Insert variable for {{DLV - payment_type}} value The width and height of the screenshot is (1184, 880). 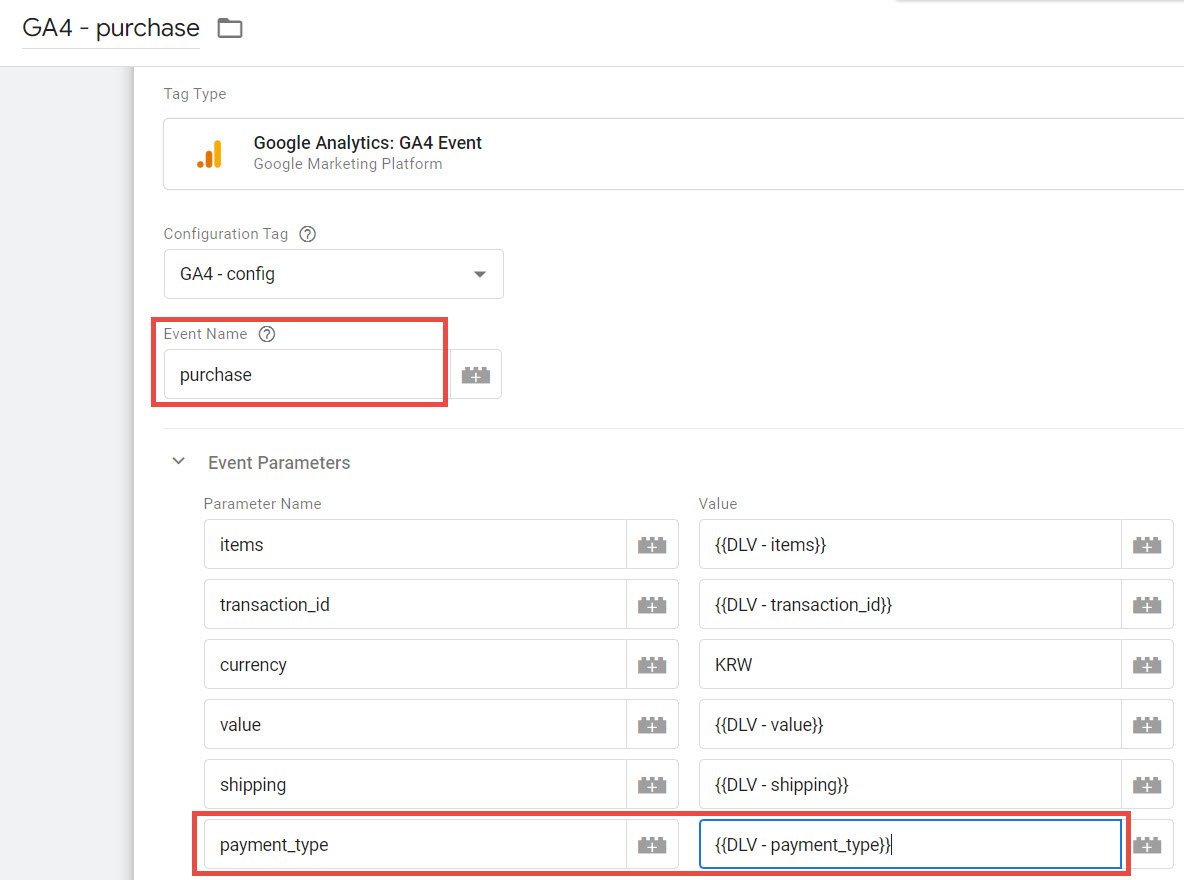[x=1147, y=844]
